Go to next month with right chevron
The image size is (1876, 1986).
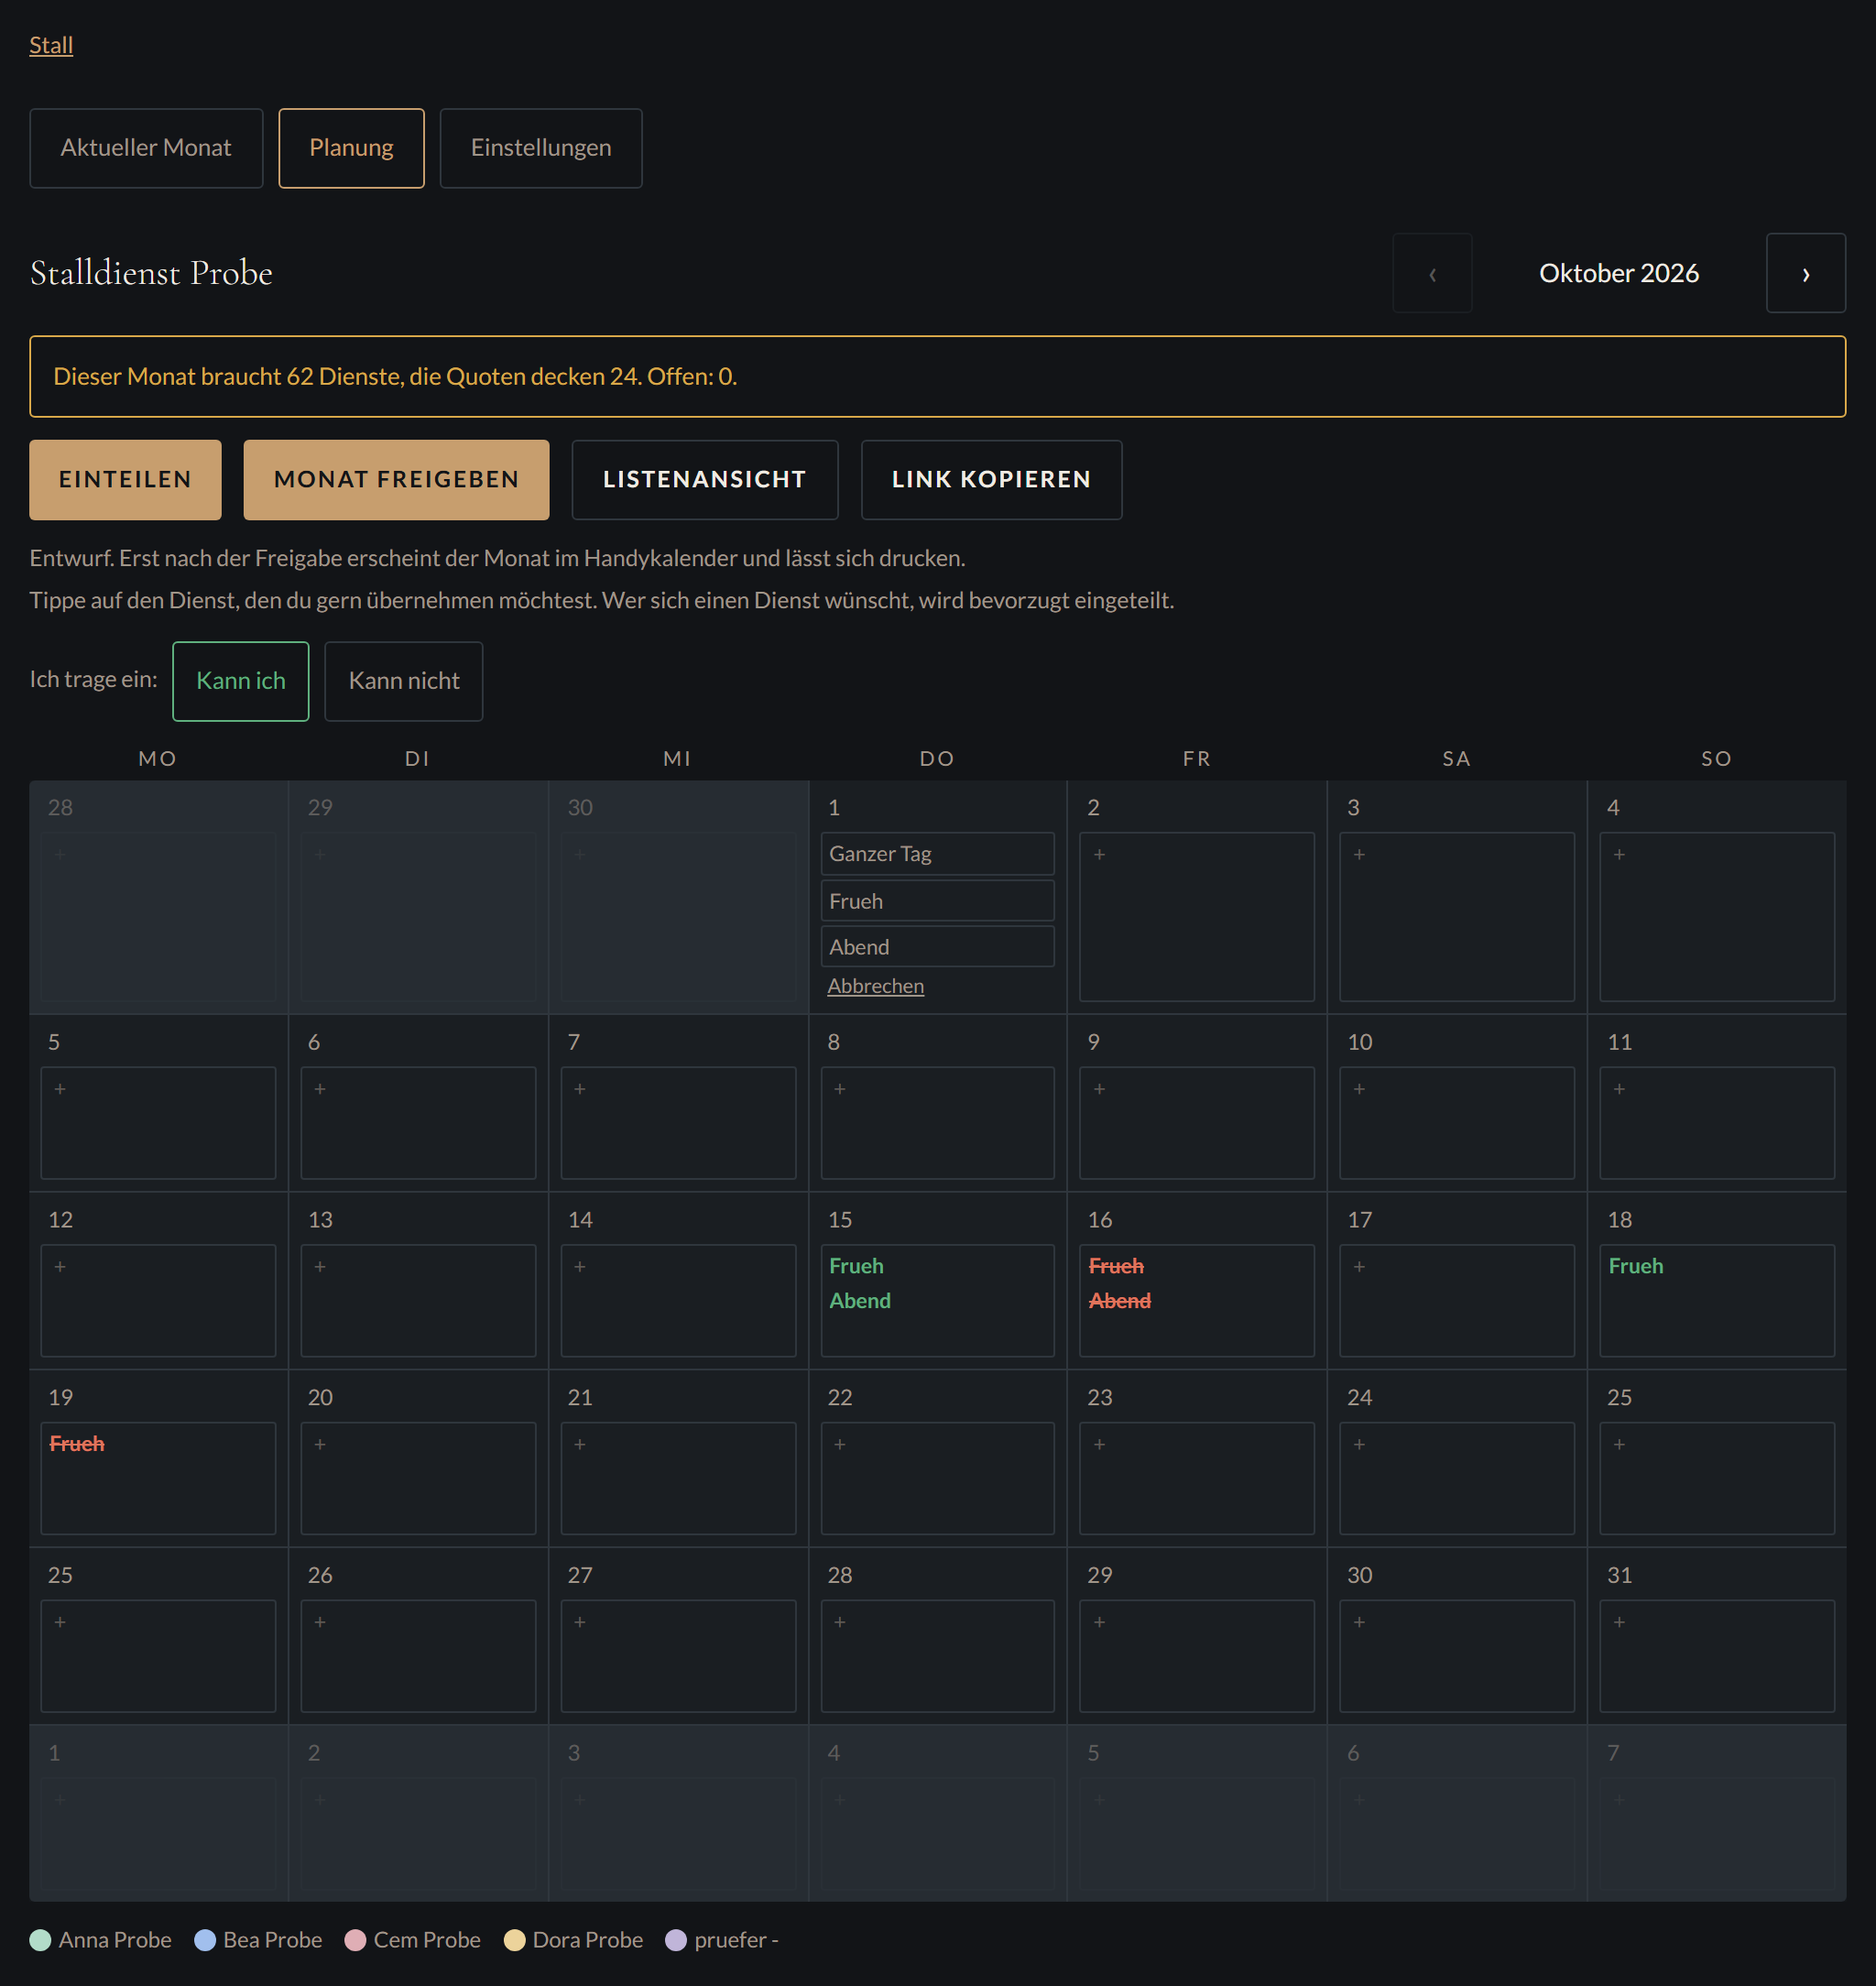1805,273
